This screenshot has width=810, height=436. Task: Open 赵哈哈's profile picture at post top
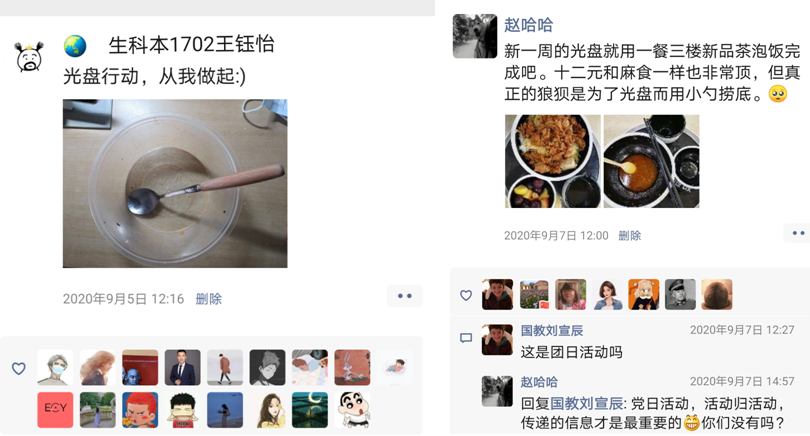[475, 36]
